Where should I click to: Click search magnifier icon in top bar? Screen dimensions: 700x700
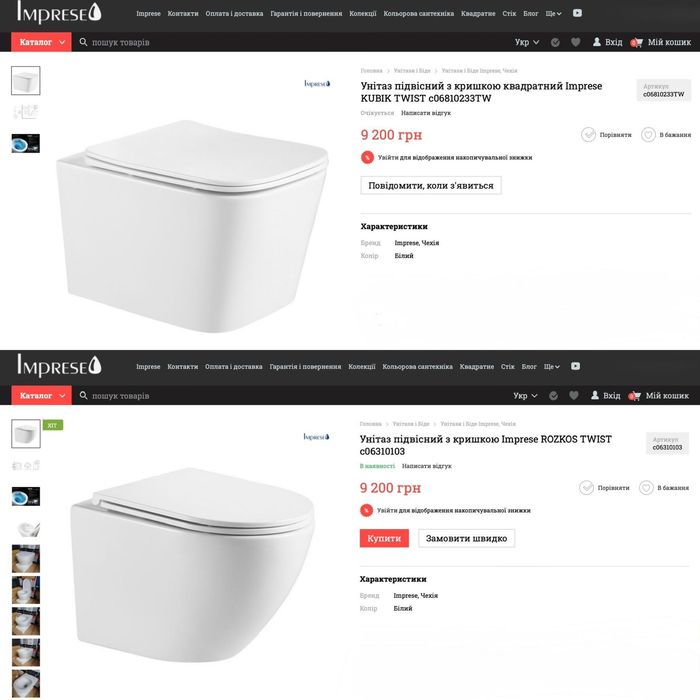coord(83,42)
